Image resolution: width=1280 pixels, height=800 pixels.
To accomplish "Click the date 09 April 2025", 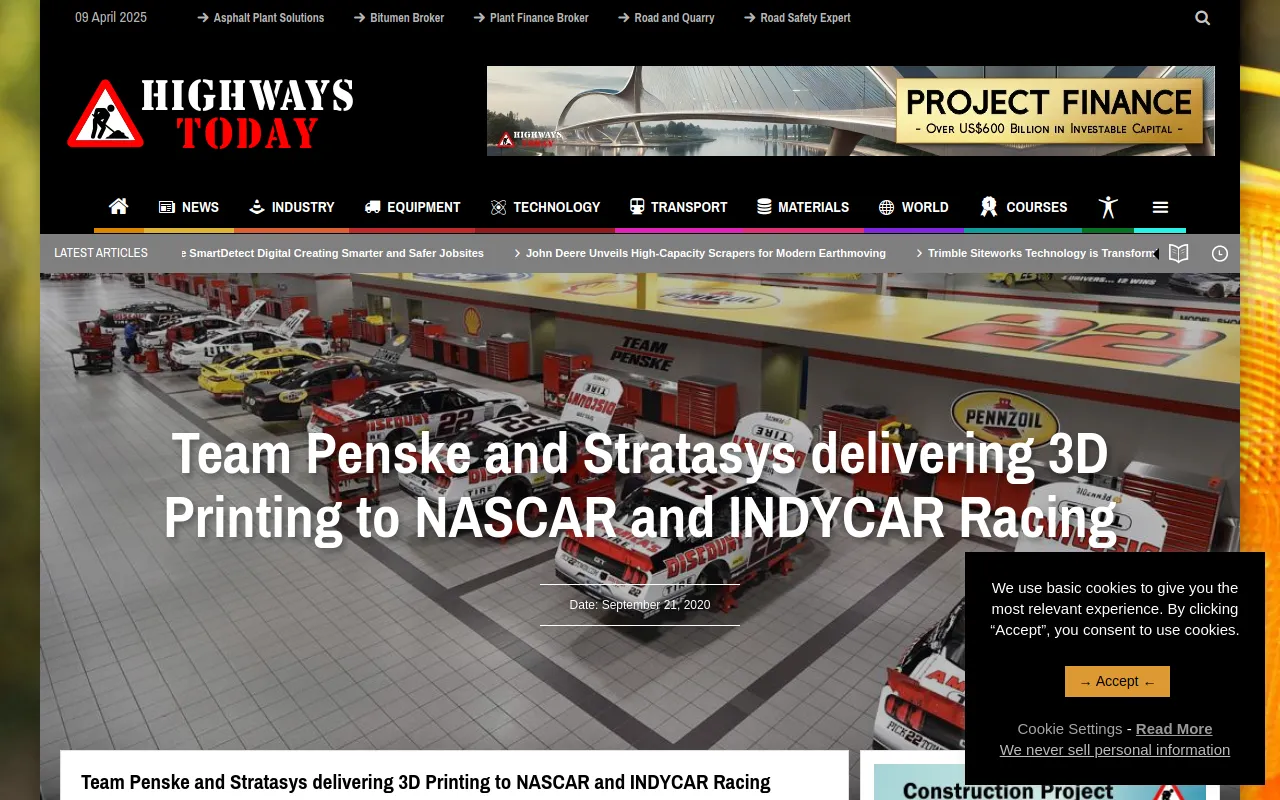I will 111,18.
